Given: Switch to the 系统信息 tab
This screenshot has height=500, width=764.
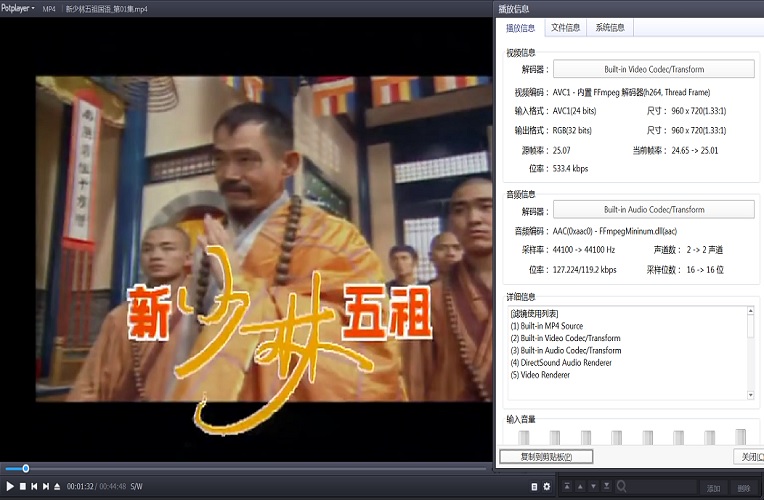Looking at the screenshot, I should click(610, 28).
